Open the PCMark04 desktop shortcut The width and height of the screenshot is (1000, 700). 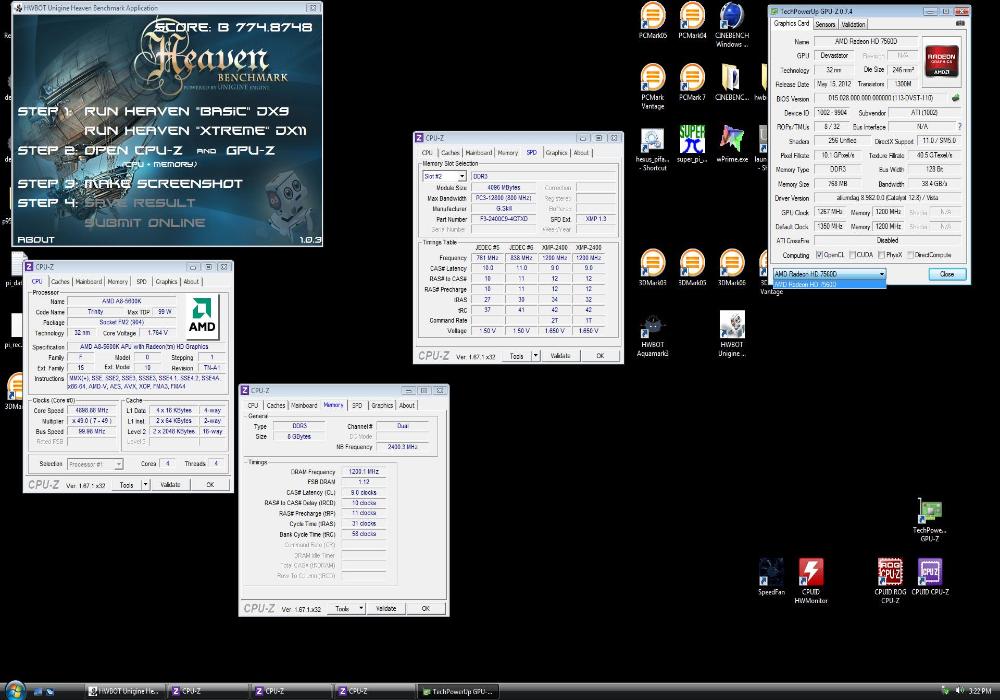click(693, 21)
